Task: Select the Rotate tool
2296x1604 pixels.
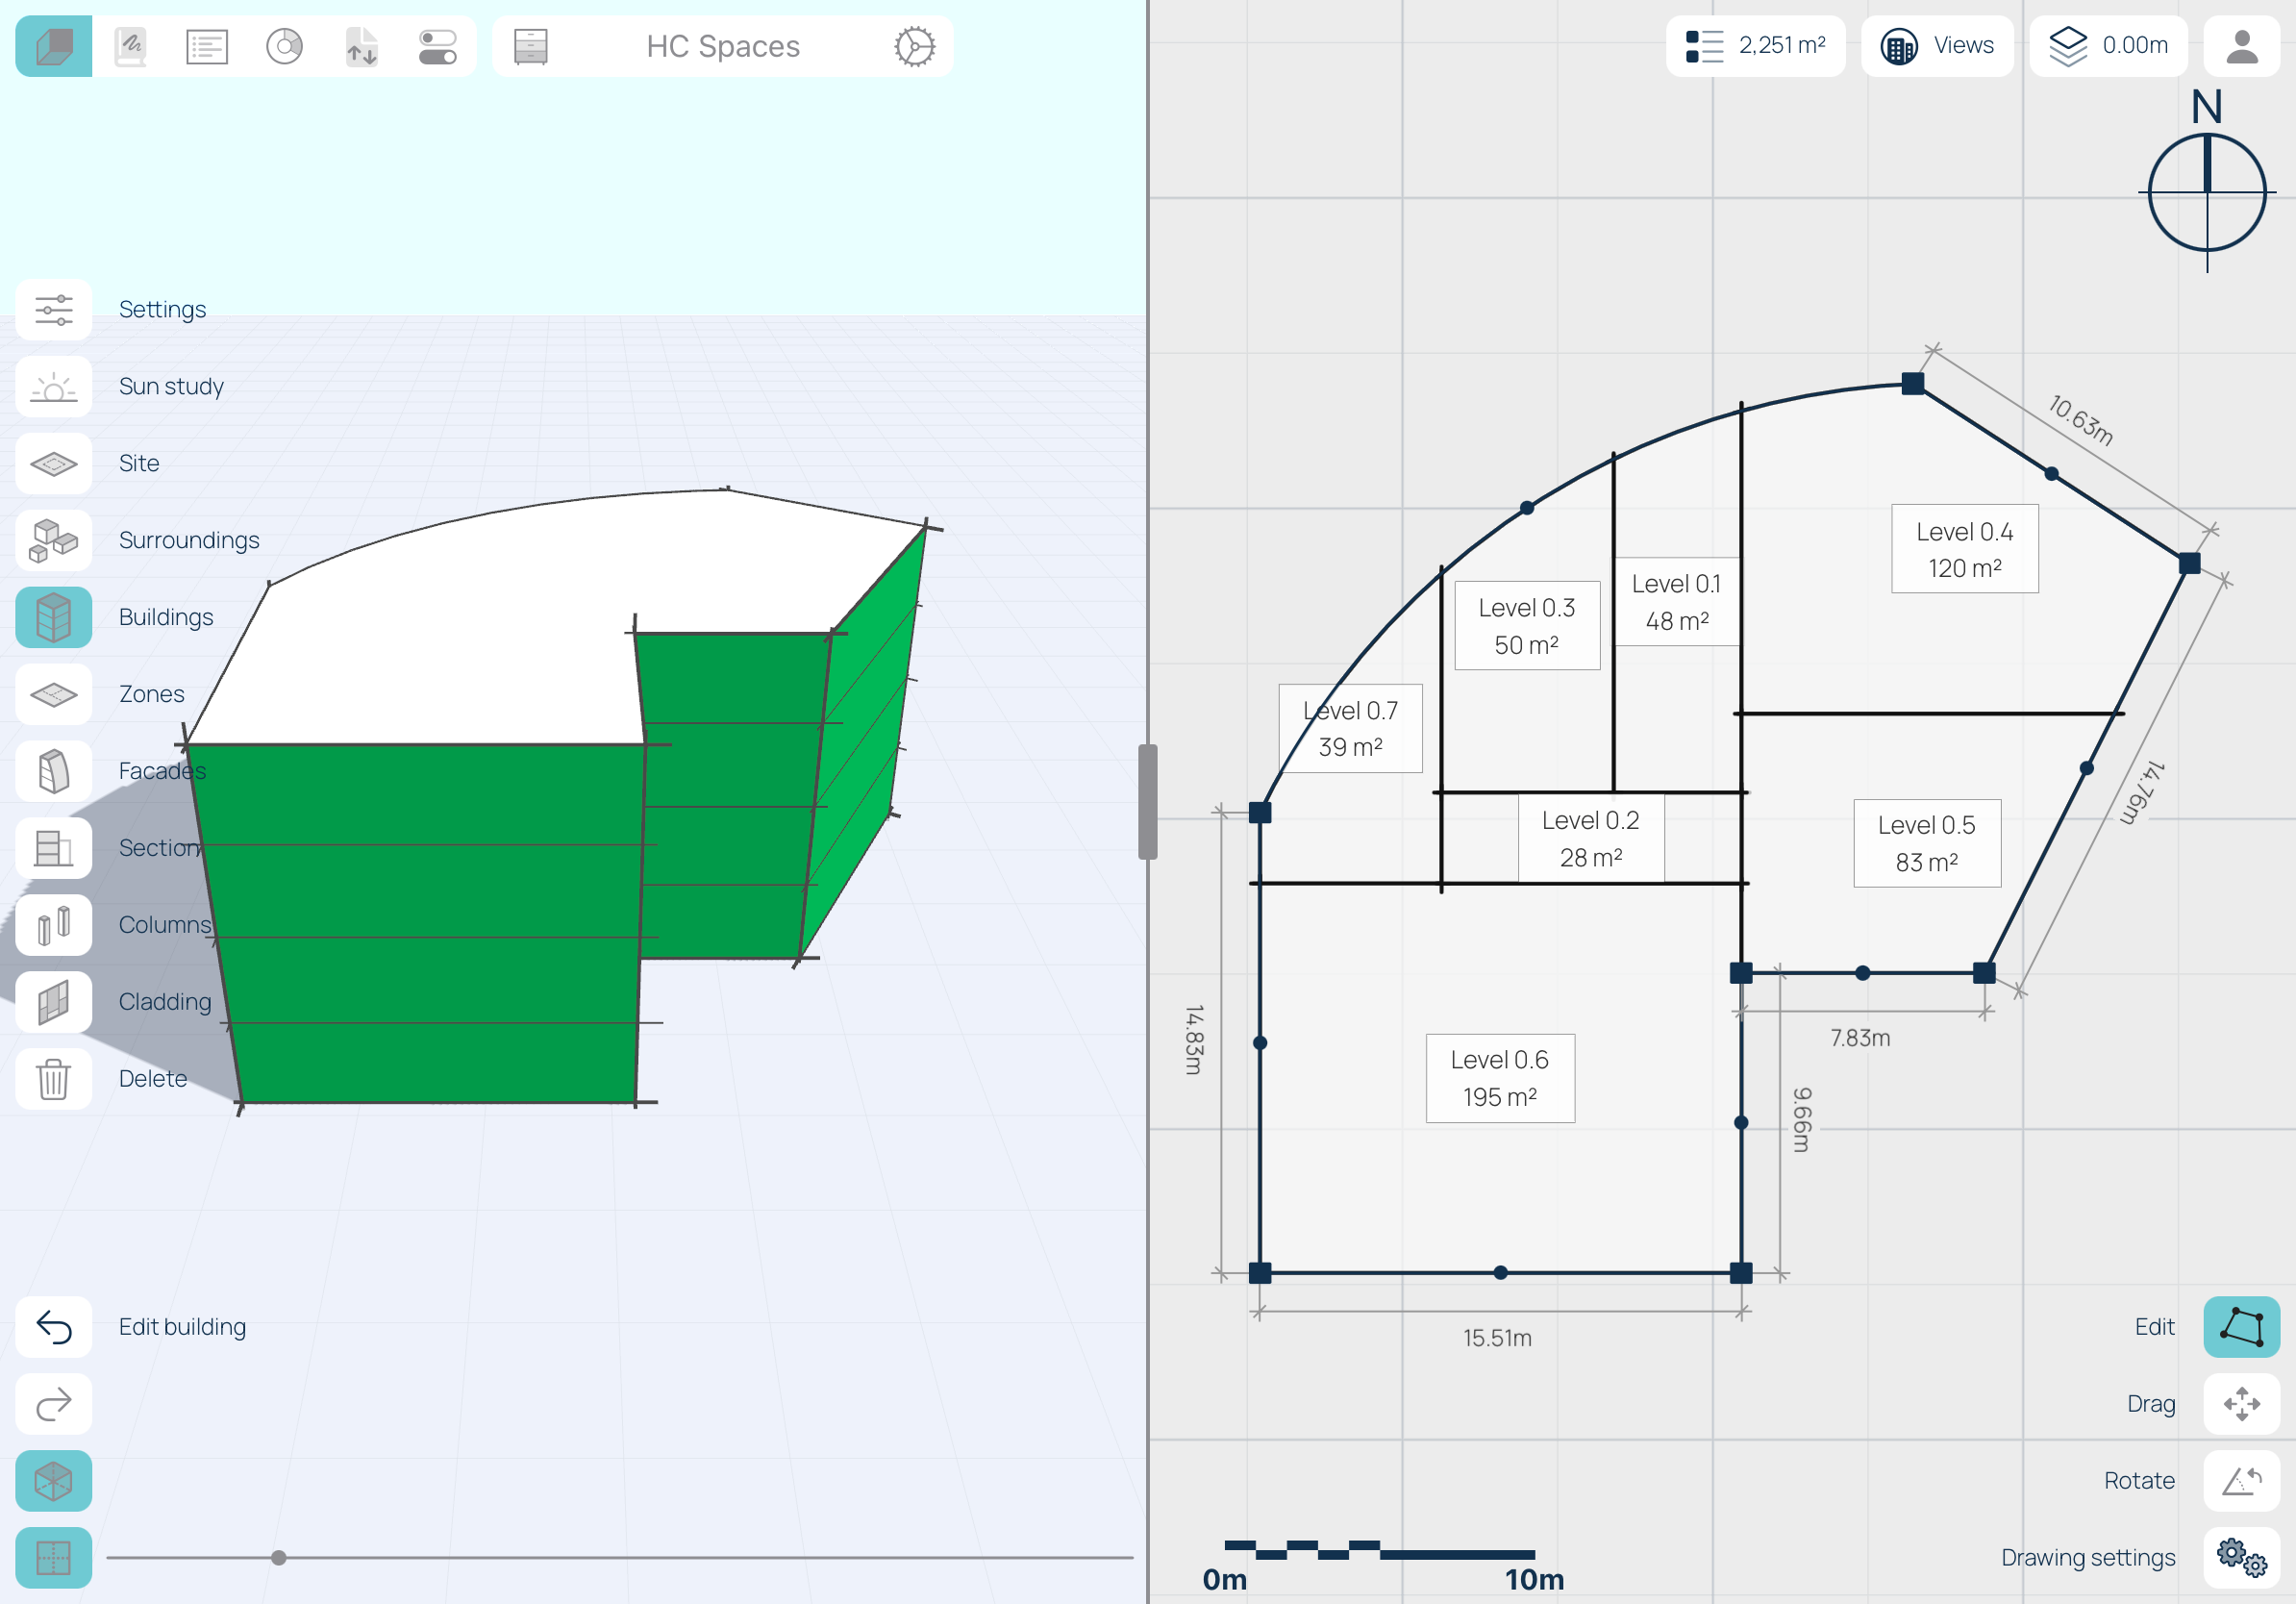Action: (2241, 1481)
